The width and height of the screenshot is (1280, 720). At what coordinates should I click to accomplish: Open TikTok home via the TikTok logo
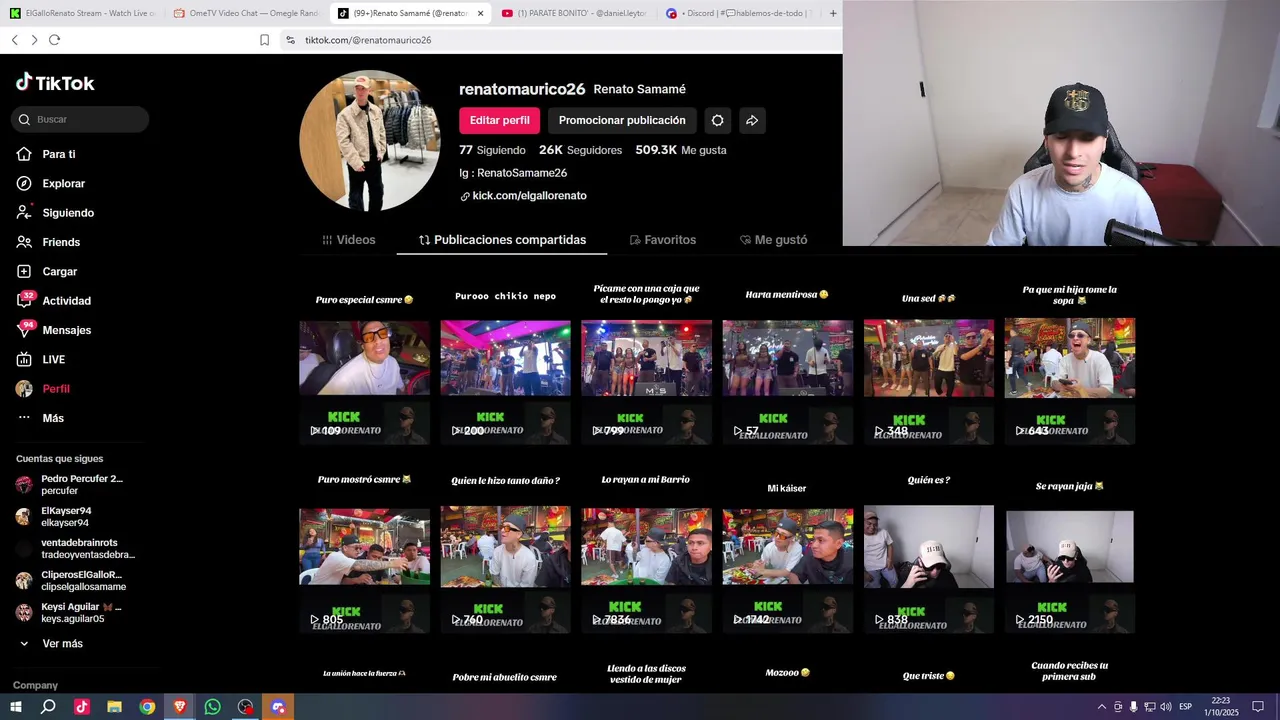pyautogui.click(x=55, y=83)
